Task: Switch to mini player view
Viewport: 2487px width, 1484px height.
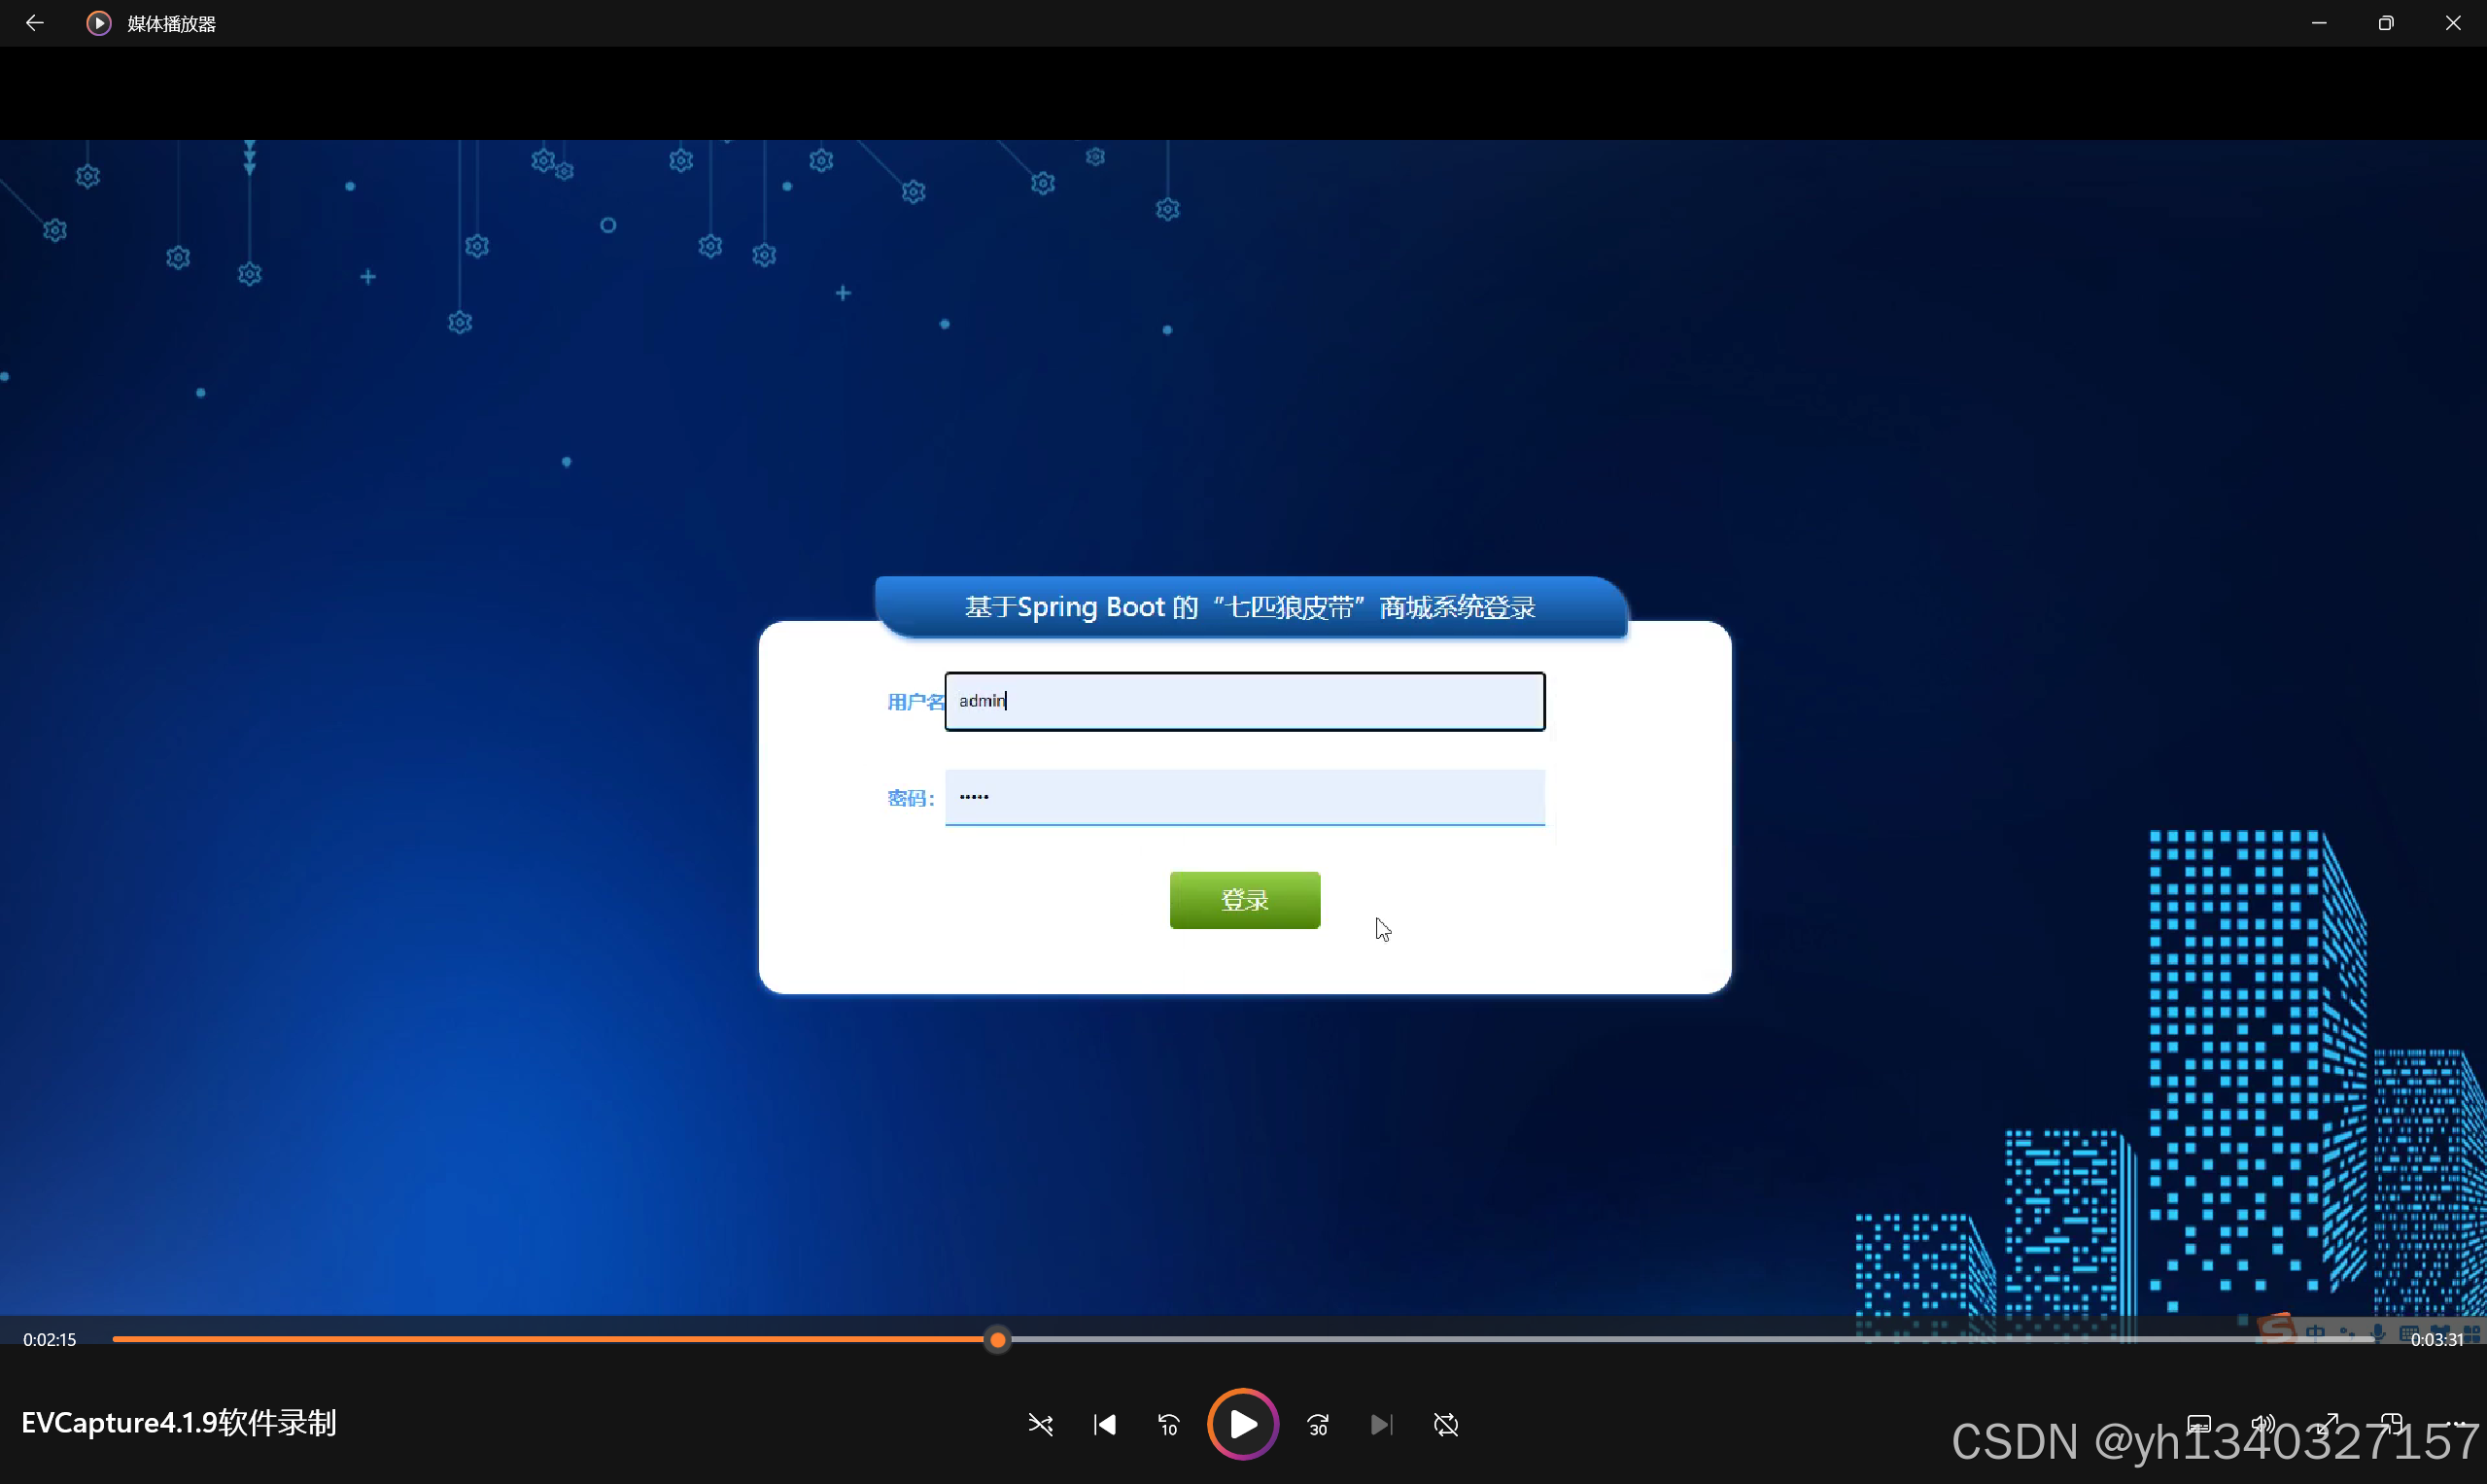Action: click(2392, 1424)
